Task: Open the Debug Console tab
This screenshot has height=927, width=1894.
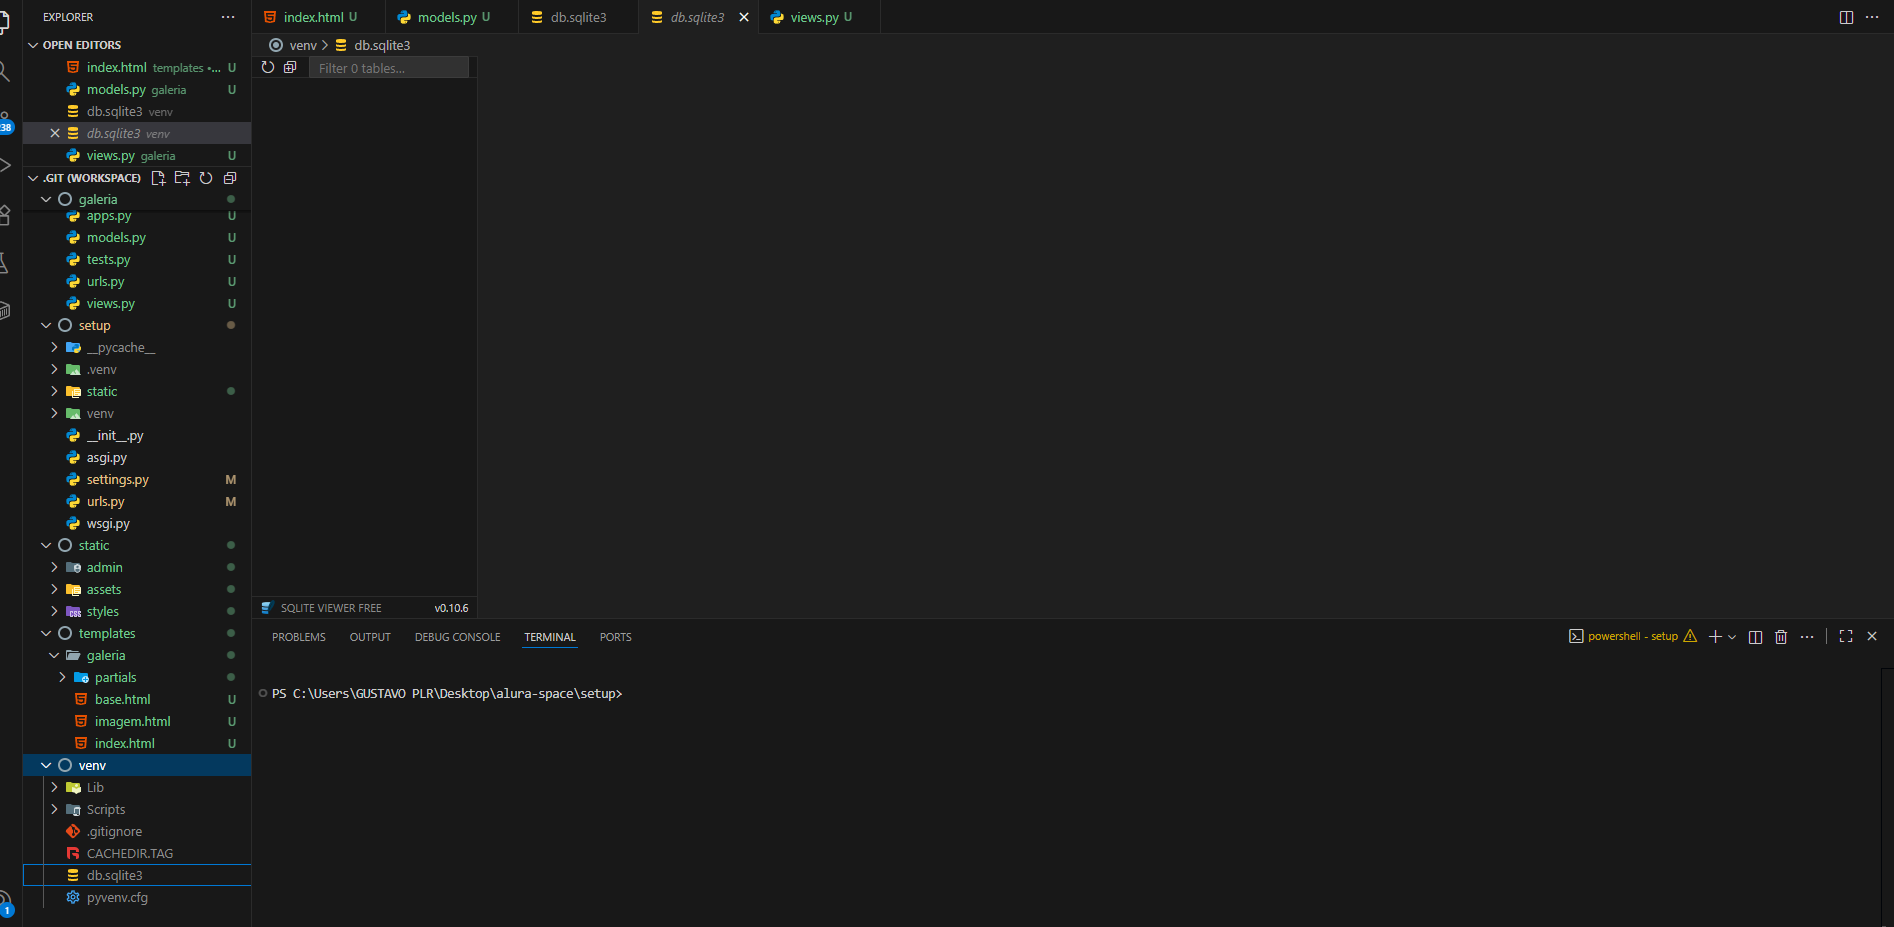Action: (457, 637)
